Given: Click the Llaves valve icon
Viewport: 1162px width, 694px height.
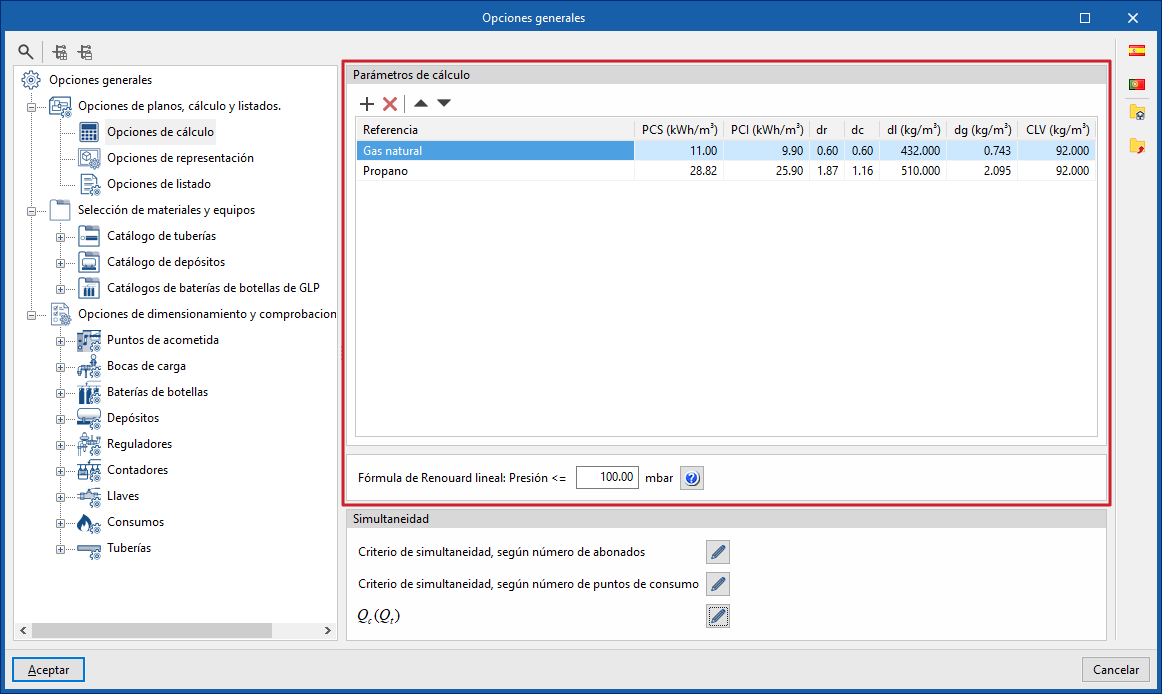Looking at the screenshot, I should tap(89, 497).
